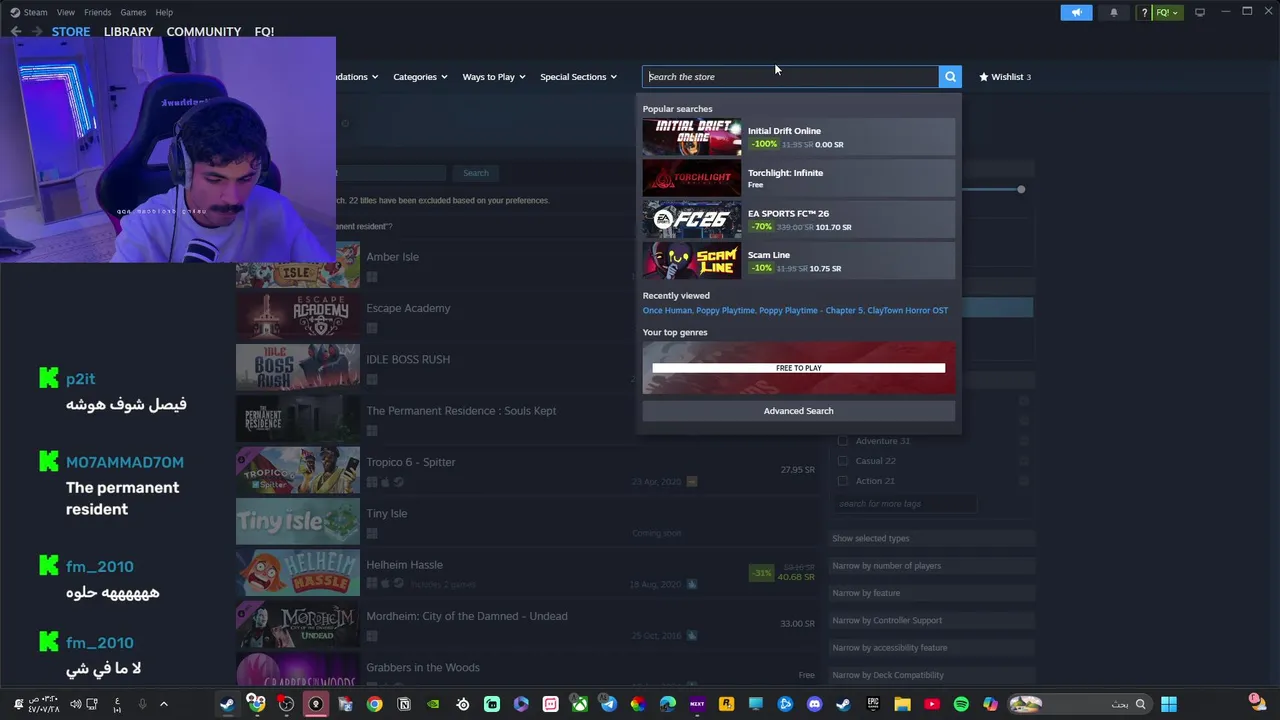Image resolution: width=1280 pixels, height=720 pixels.
Task: Open Spotify from the taskbar
Action: pos(961,704)
